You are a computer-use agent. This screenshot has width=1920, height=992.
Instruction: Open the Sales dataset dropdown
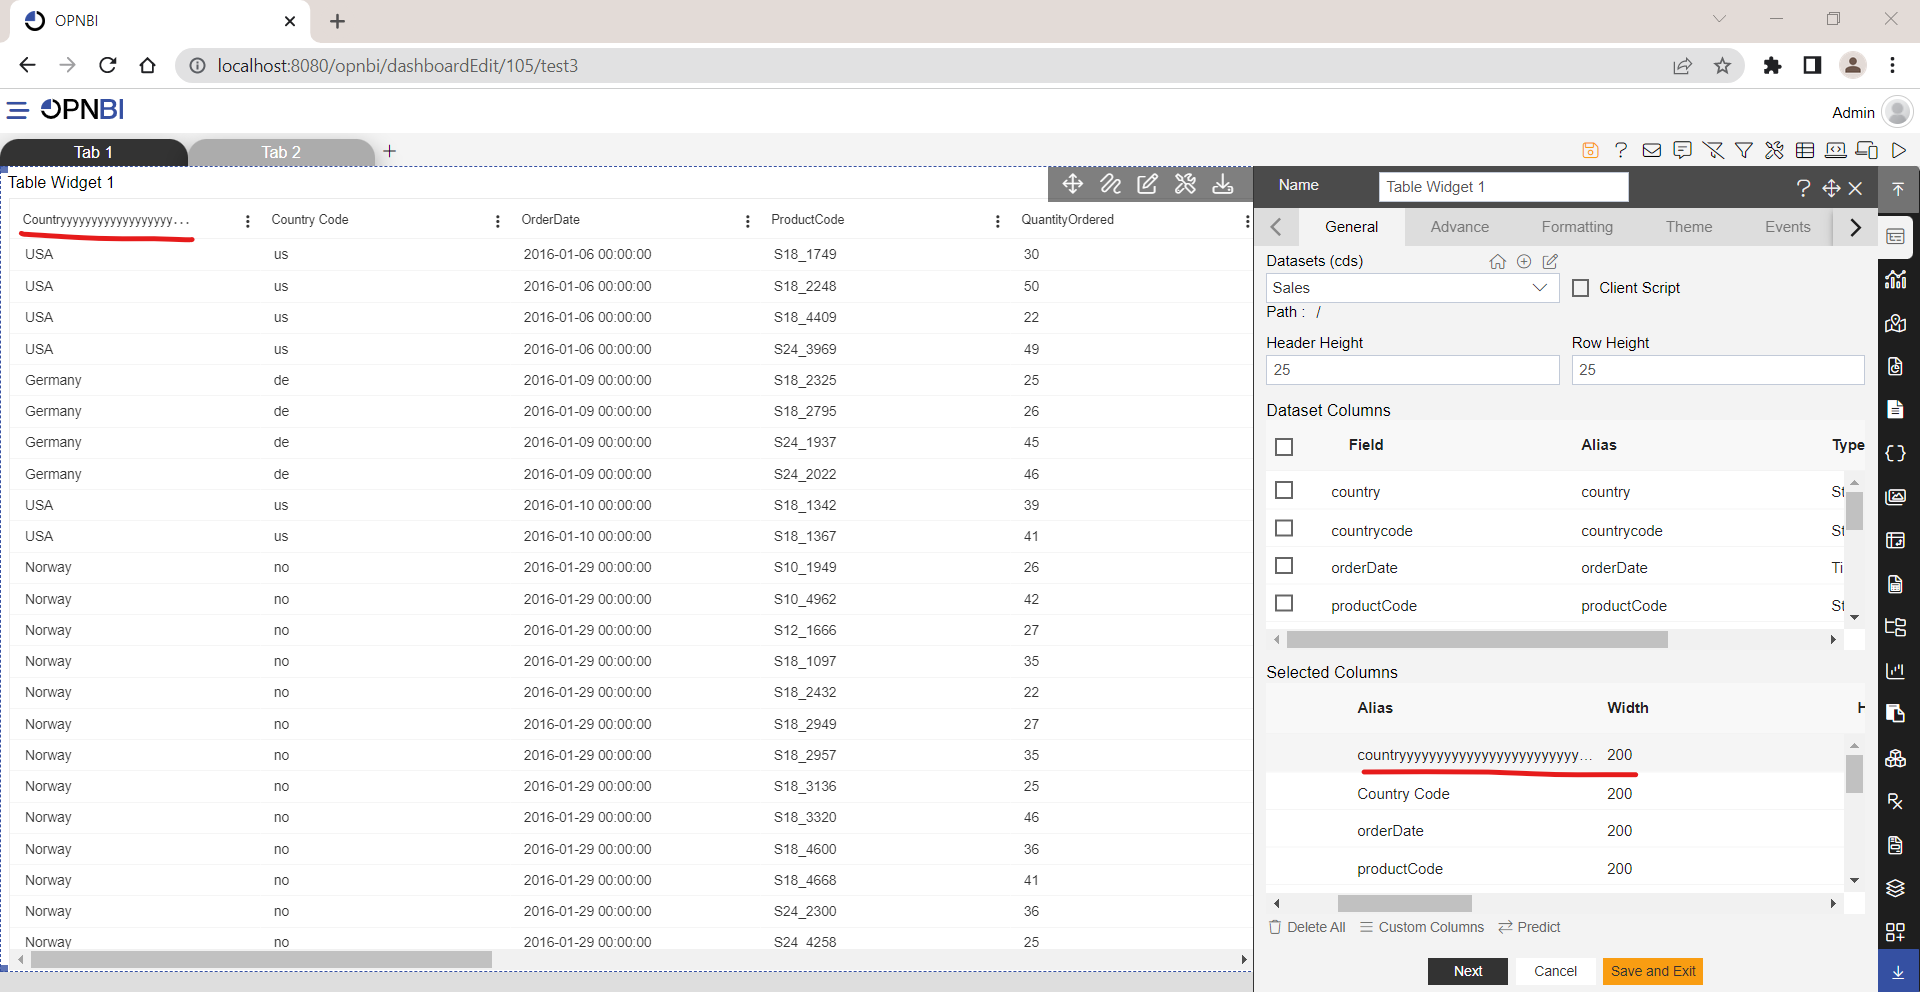pos(1412,288)
